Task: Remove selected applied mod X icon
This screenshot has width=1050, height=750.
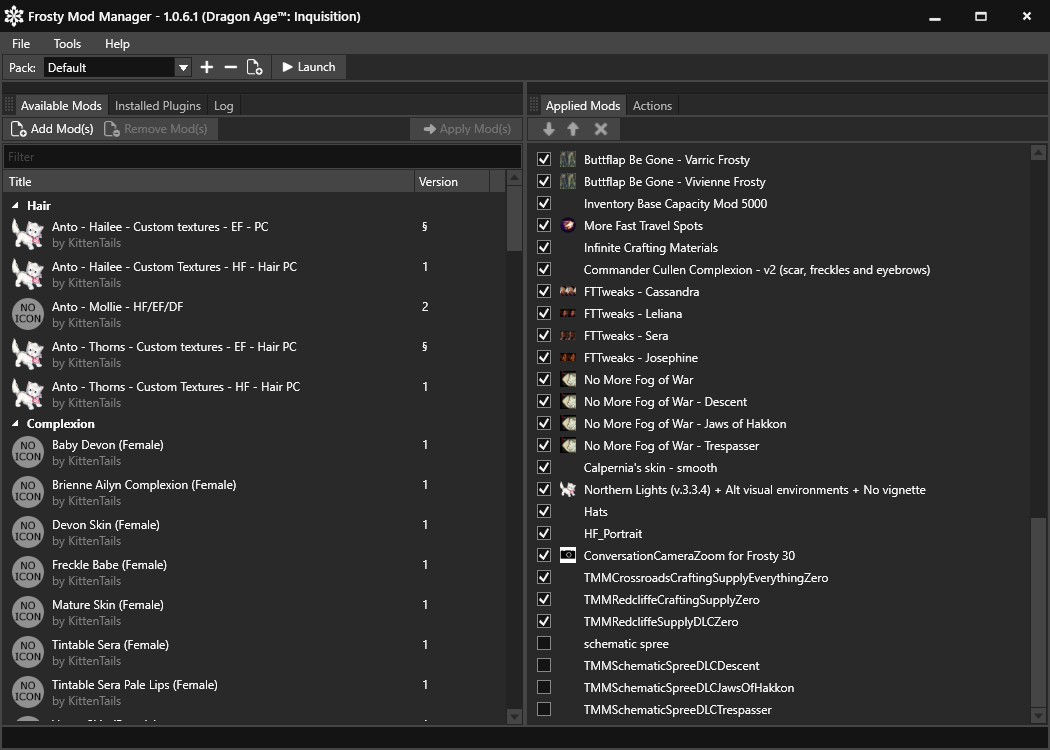Action: click(x=601, y=129)
